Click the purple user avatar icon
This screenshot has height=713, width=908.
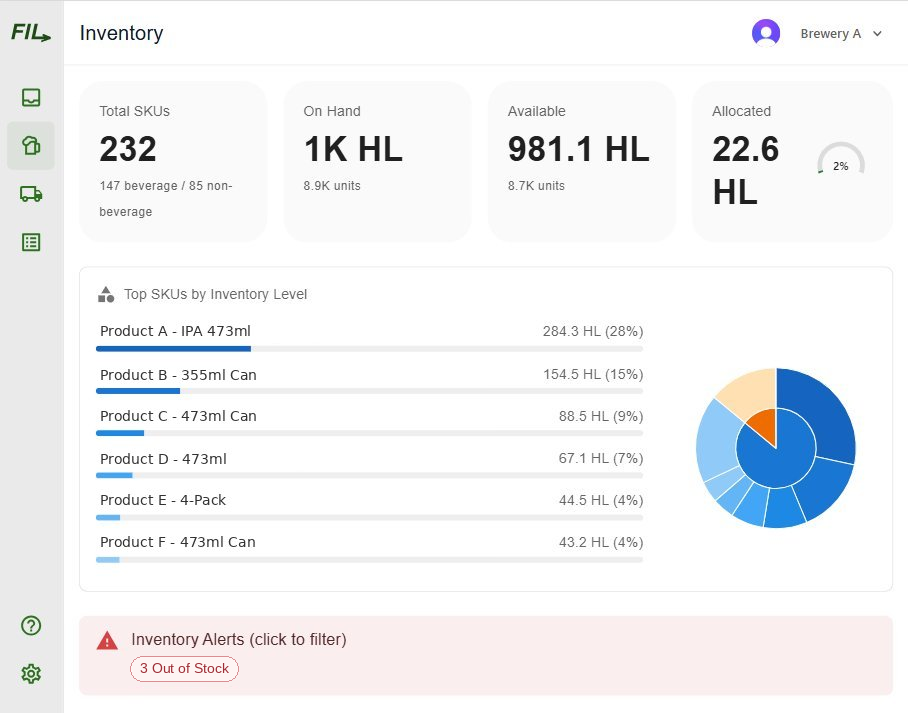[766, 33]
